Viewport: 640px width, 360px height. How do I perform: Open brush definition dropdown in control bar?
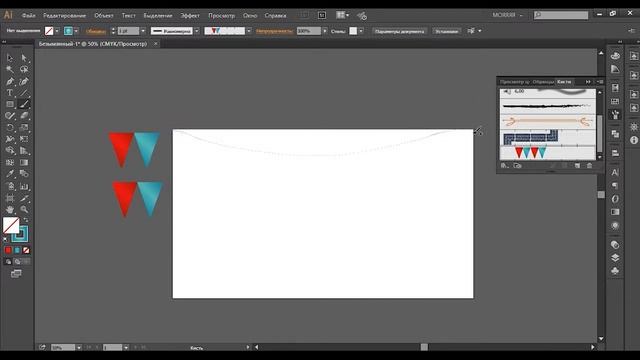click(x=249, y=31)
